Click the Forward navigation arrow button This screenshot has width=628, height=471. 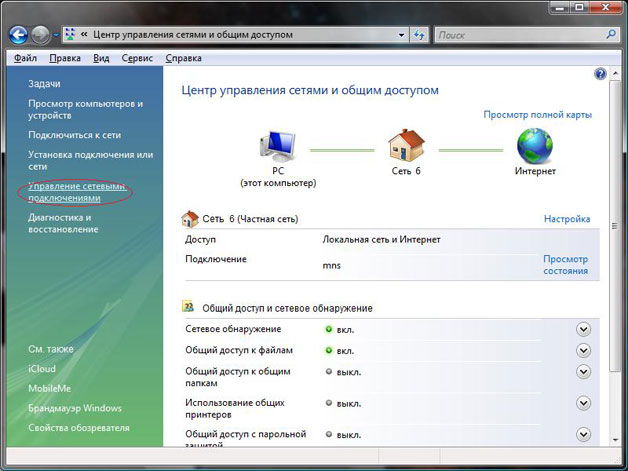click(x=40, y=36)
